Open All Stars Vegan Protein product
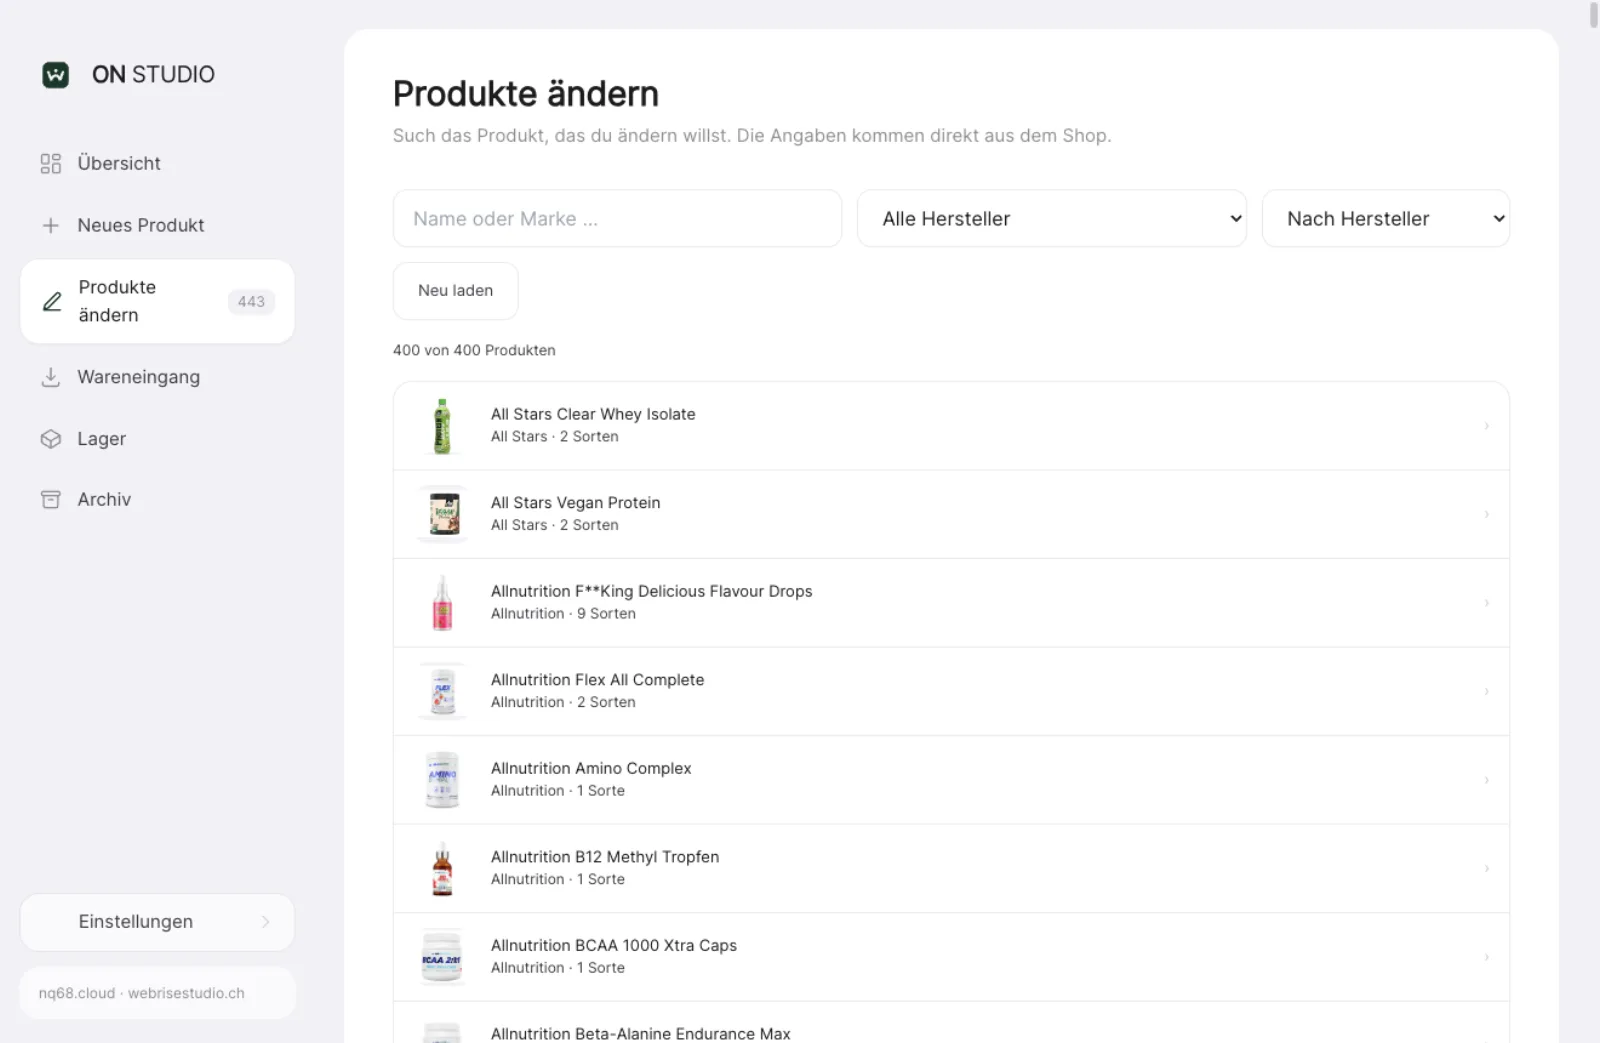The width and height of the screenshot is (1600, 1043). pyautogui.click(x=951, y=514)
